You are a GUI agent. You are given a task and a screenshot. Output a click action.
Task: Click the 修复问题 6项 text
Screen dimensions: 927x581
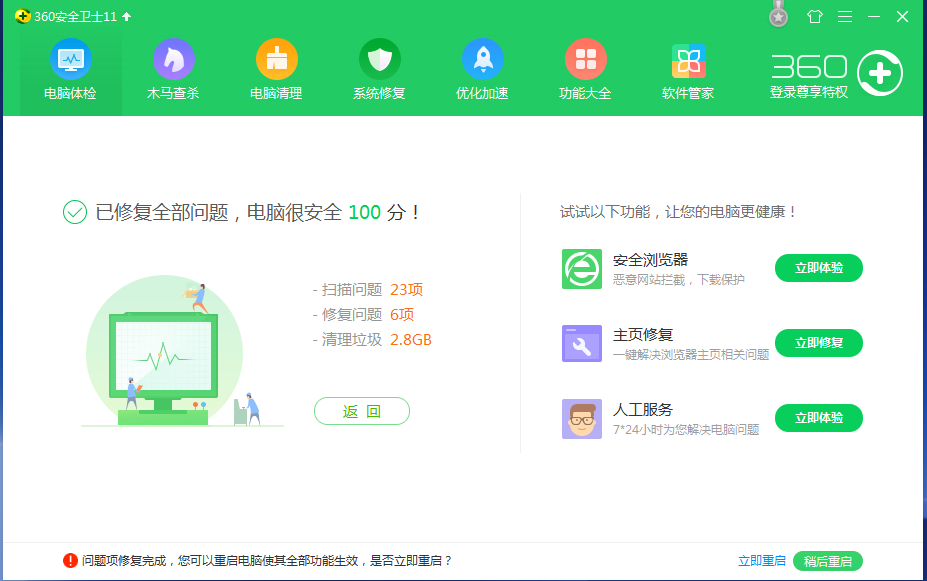[x=363, y=314]
